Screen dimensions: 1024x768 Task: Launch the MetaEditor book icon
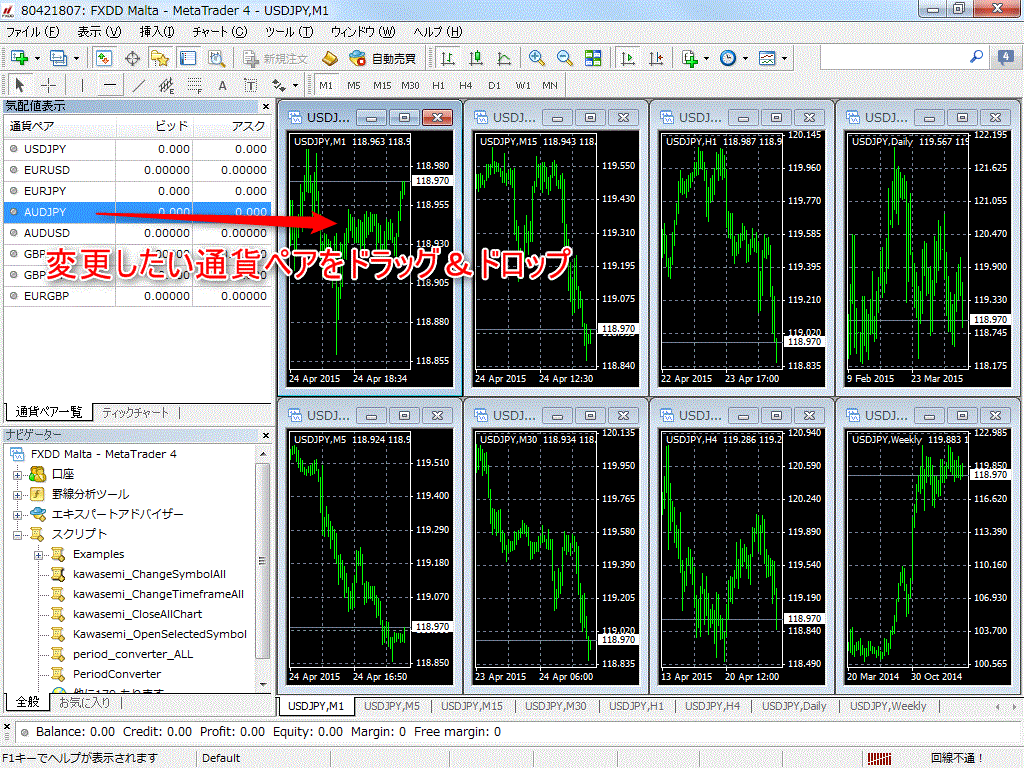(x=330, y=58)
